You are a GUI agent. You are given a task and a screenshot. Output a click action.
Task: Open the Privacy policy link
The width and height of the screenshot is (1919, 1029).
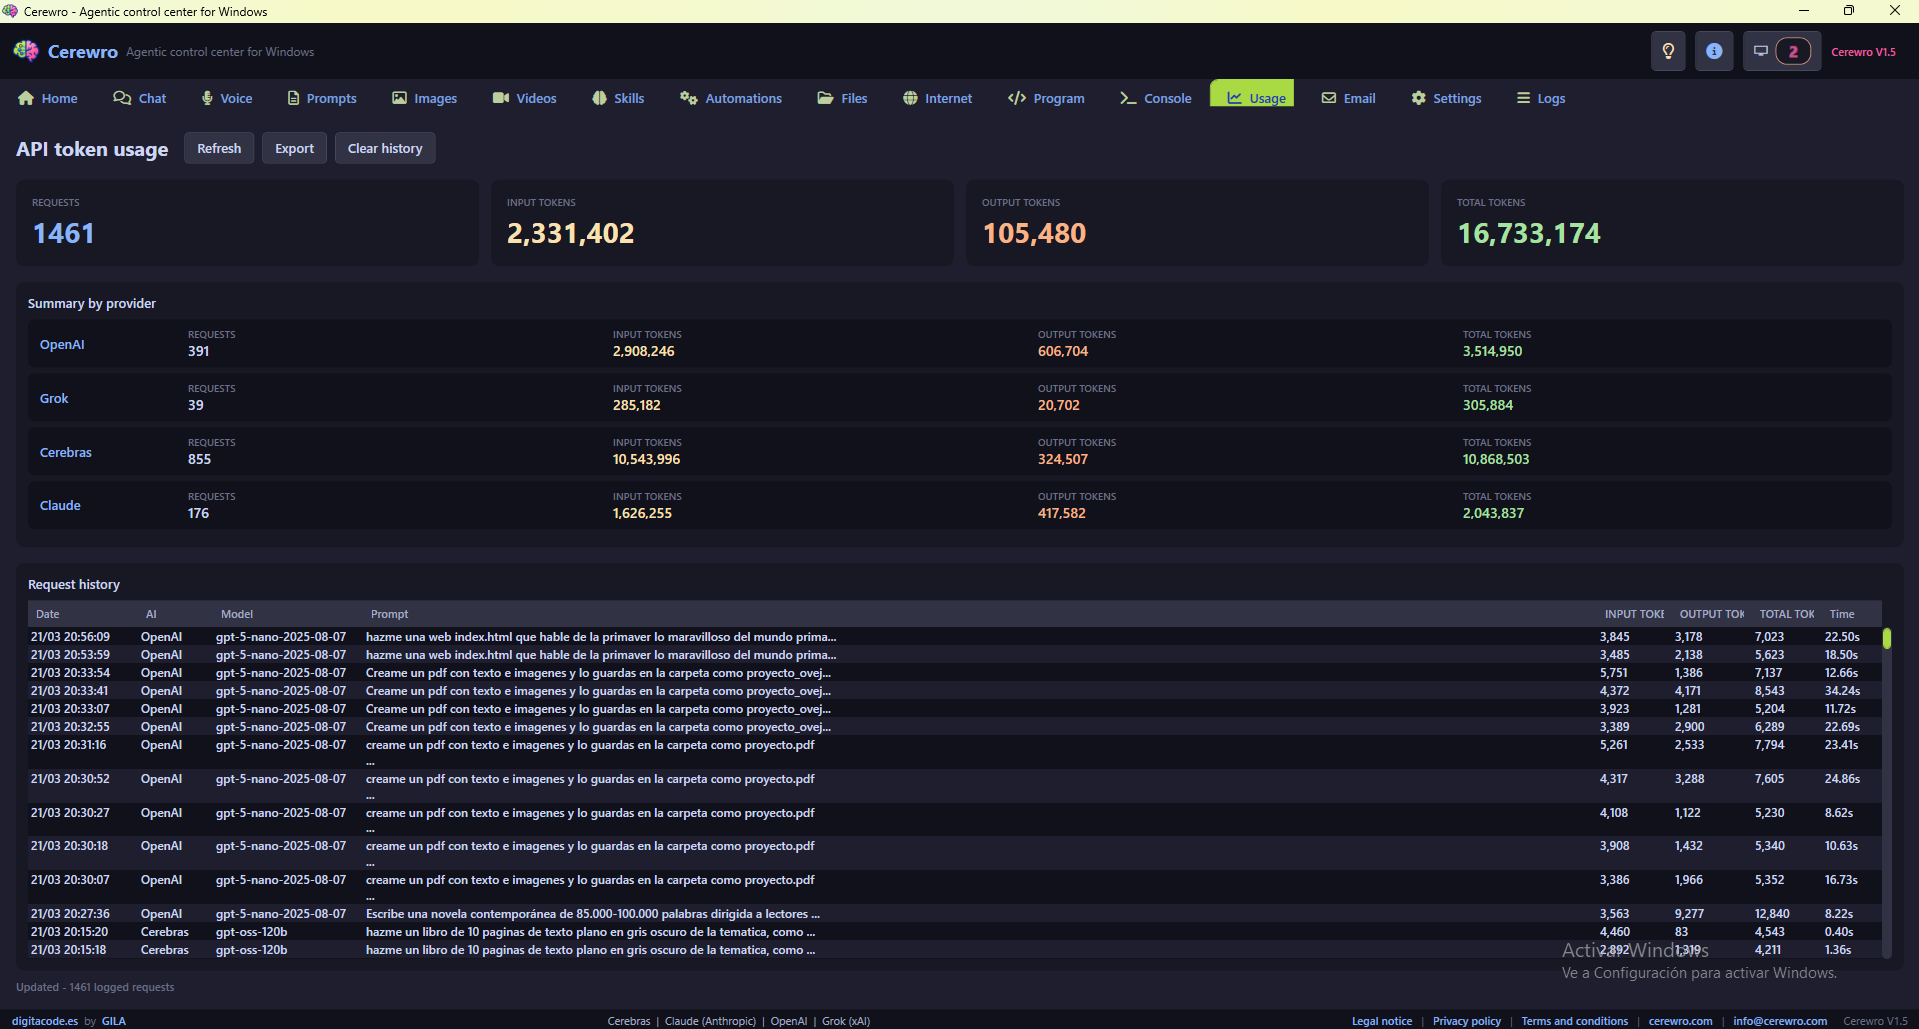pyautogui.click(x=1467, y=1021)
